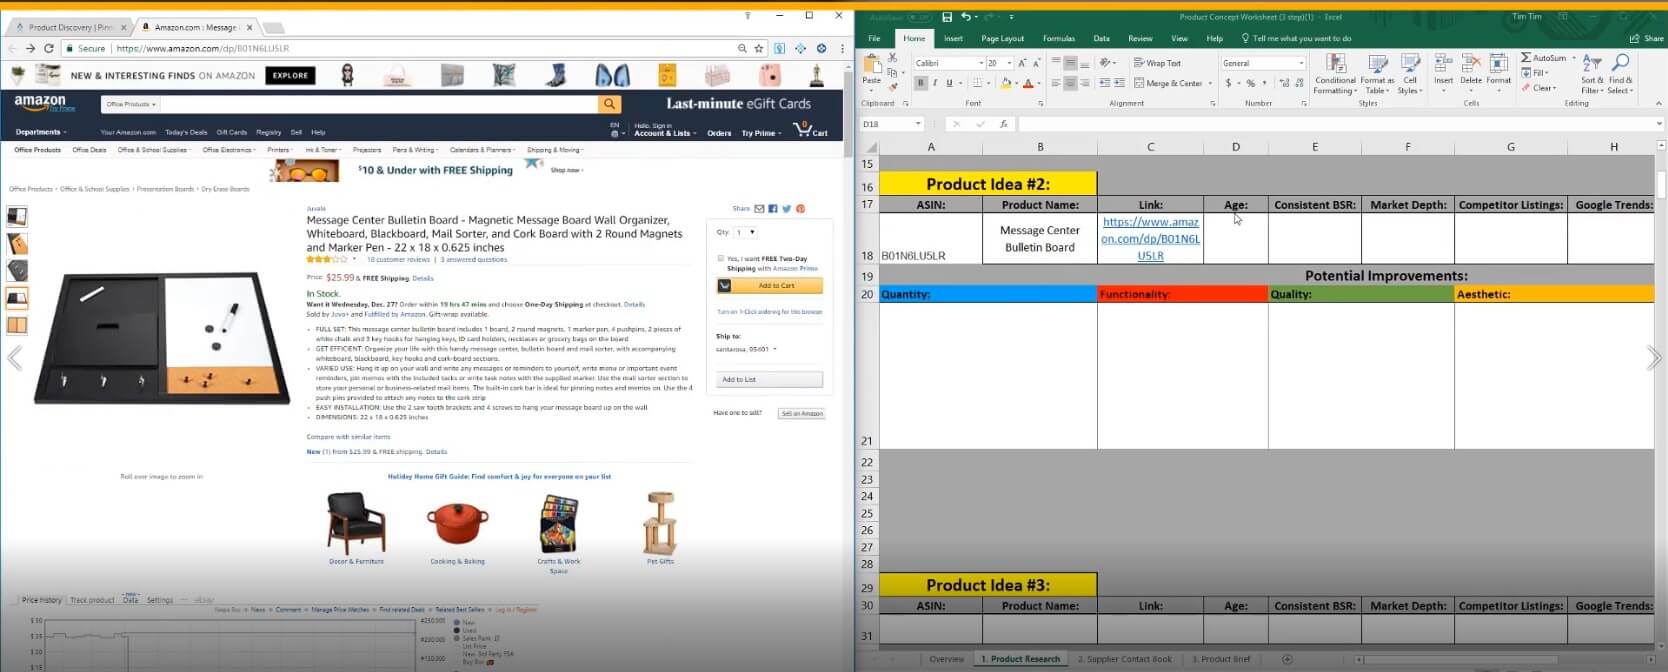
Task: Toggle Wrap Text in Excel's Alignment group
Action: [1158, 63]
